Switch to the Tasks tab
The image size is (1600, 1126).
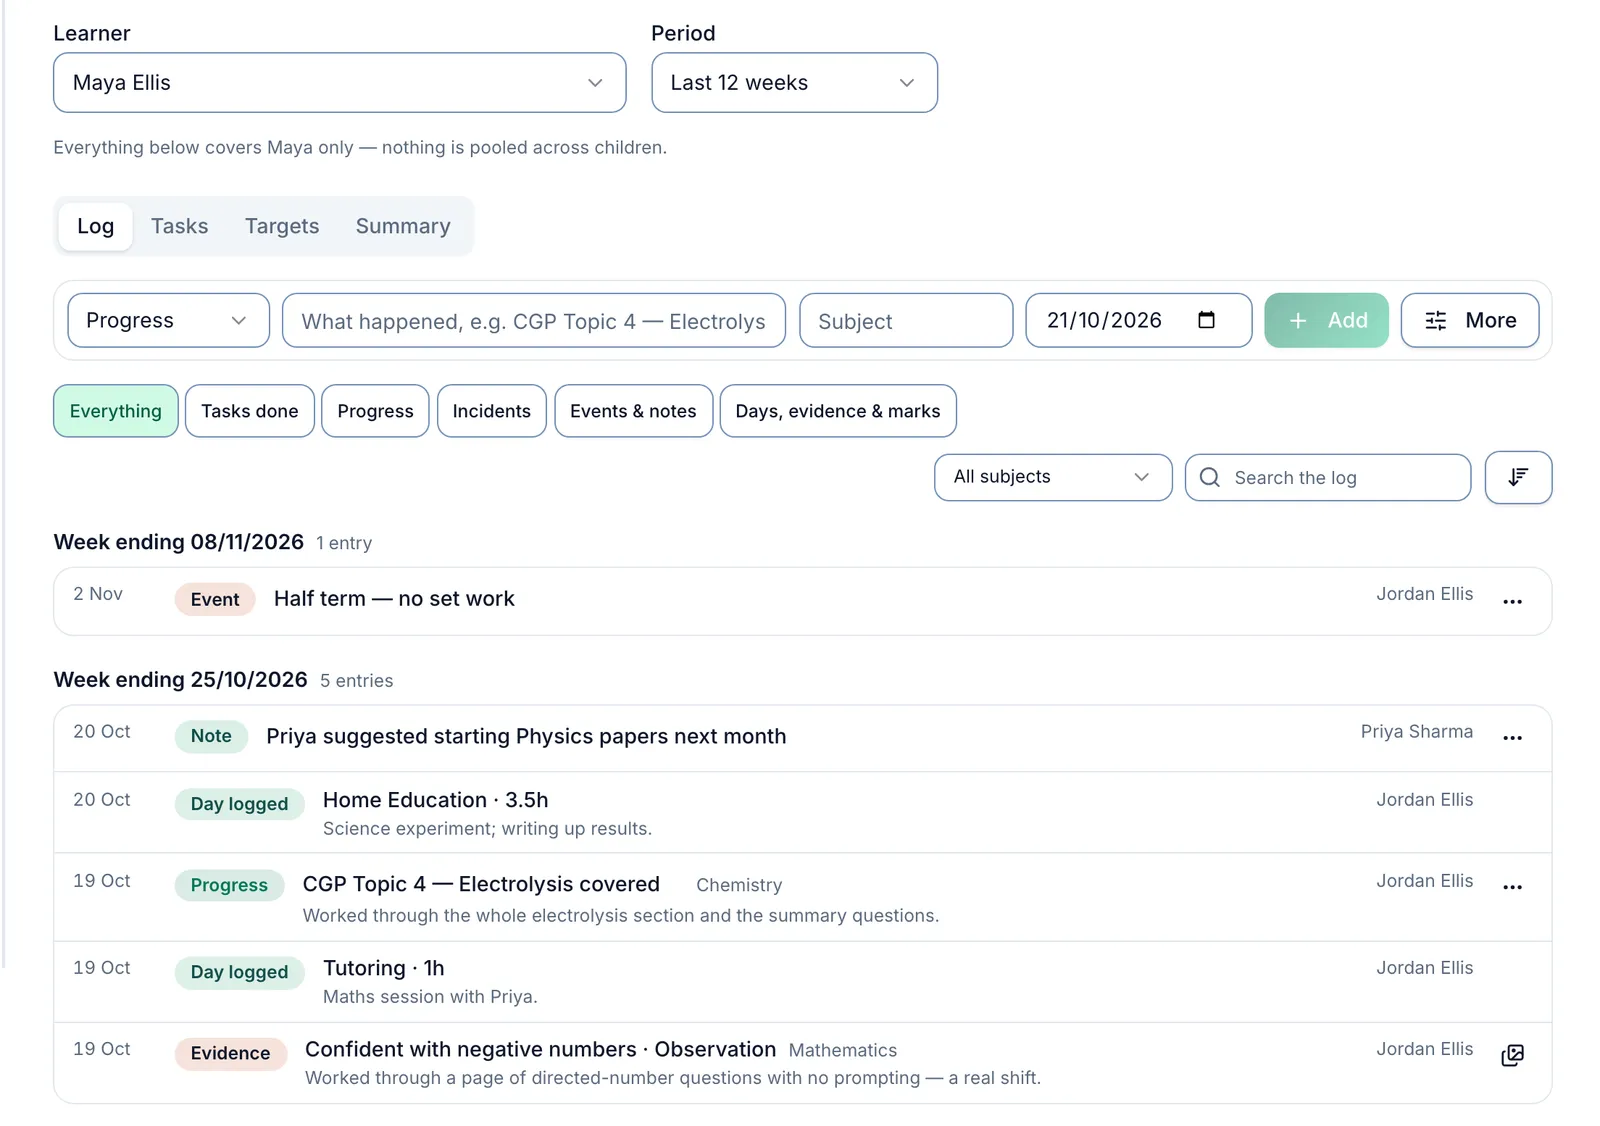pyautogui.click(x=180, y=226)
